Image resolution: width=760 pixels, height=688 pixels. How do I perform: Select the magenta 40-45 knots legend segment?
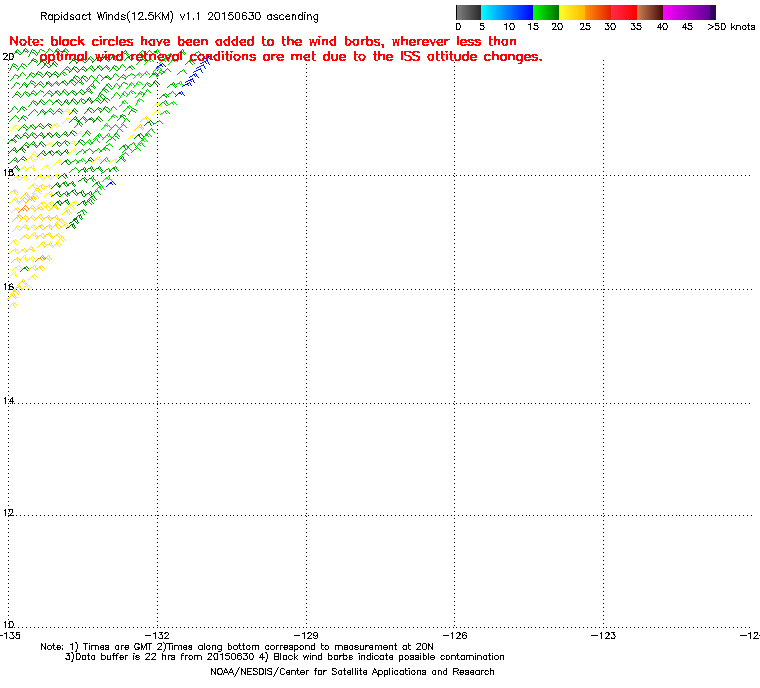[x=676, y=12]
